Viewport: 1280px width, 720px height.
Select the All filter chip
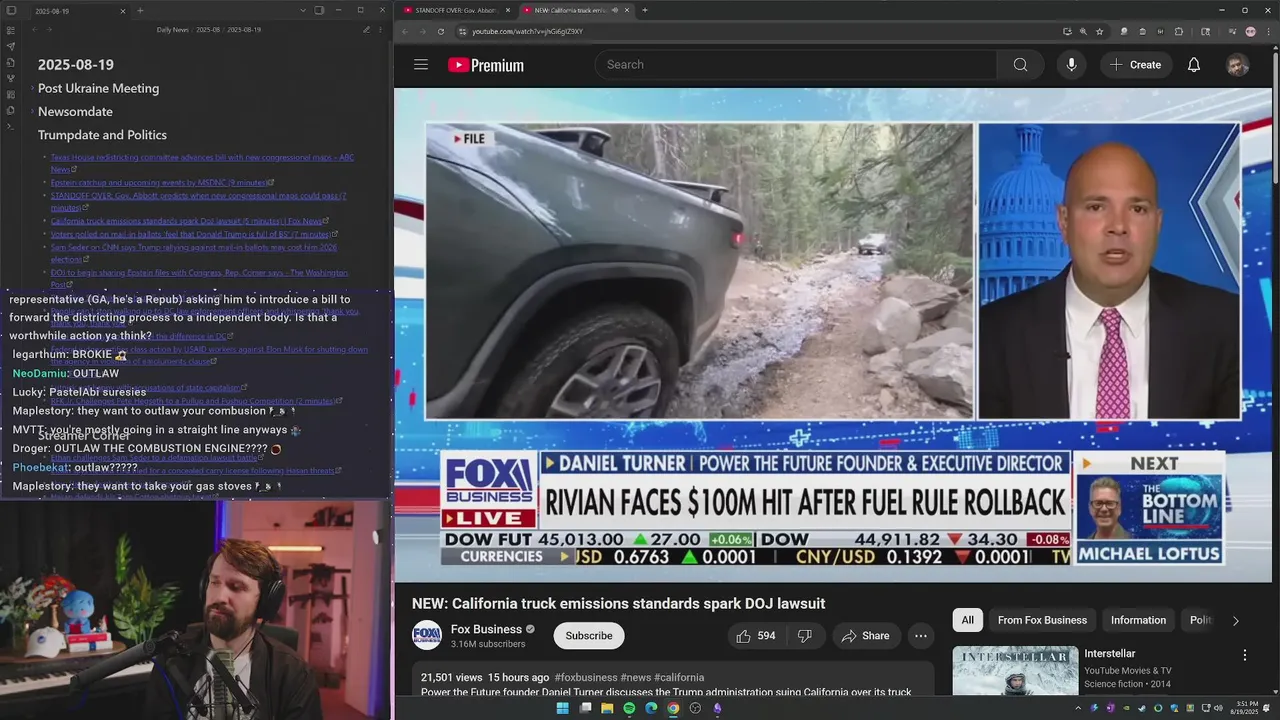[968, 620]
